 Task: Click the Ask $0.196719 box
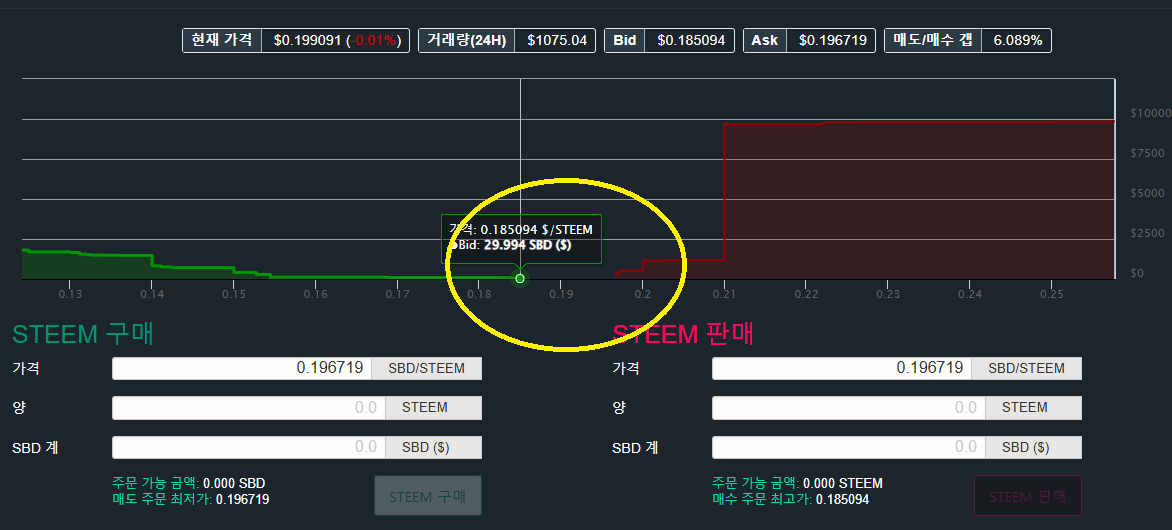point(809,40)
